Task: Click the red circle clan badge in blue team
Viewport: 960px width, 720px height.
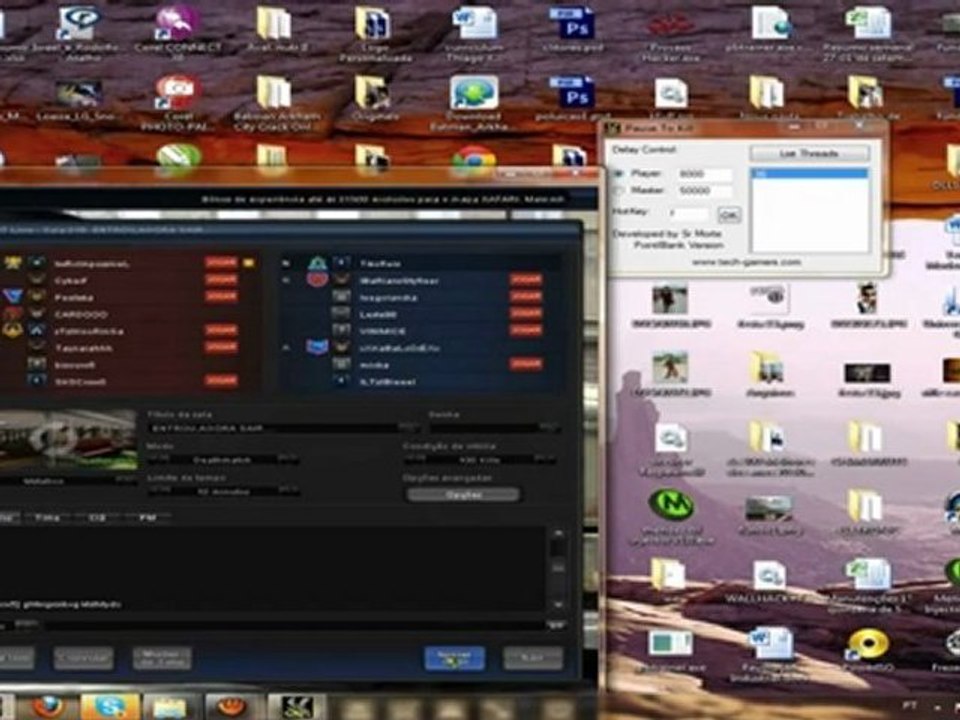Action: [317, 280]
